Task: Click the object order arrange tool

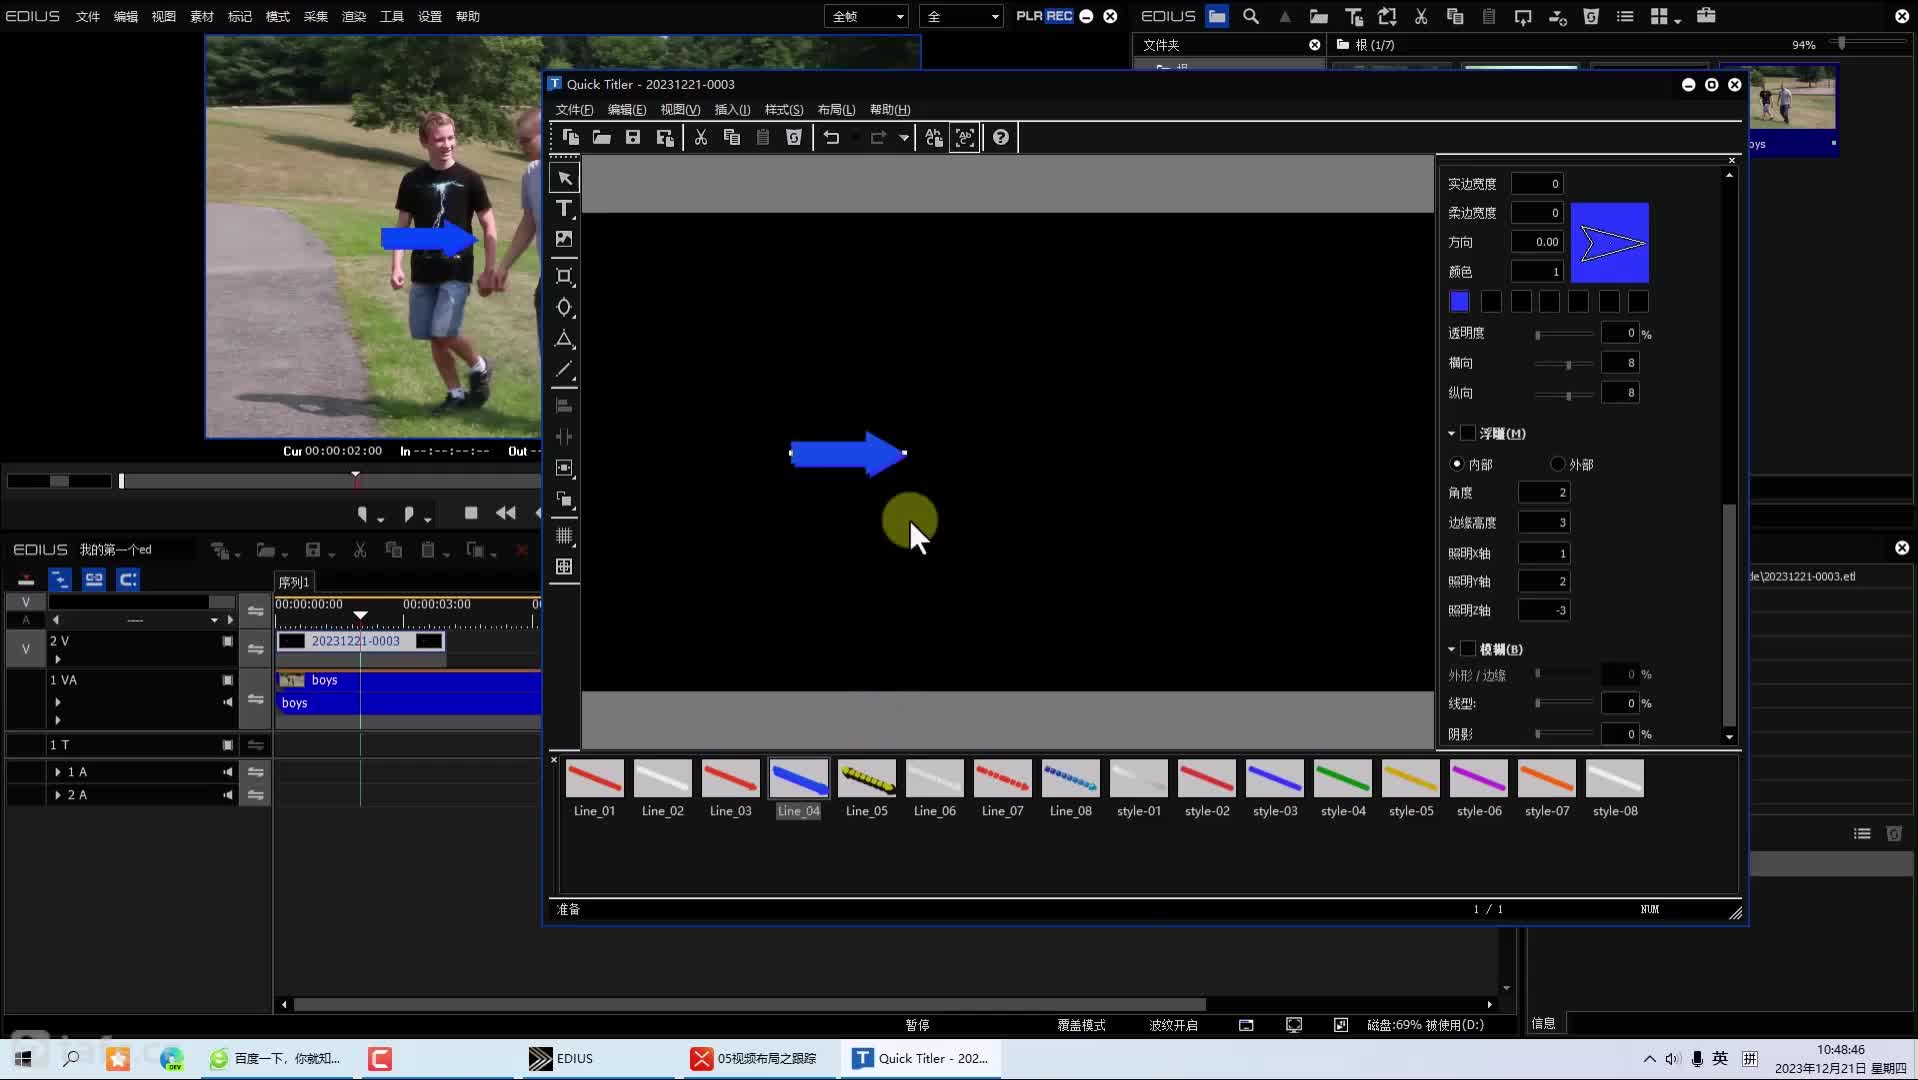Action: 564,499
